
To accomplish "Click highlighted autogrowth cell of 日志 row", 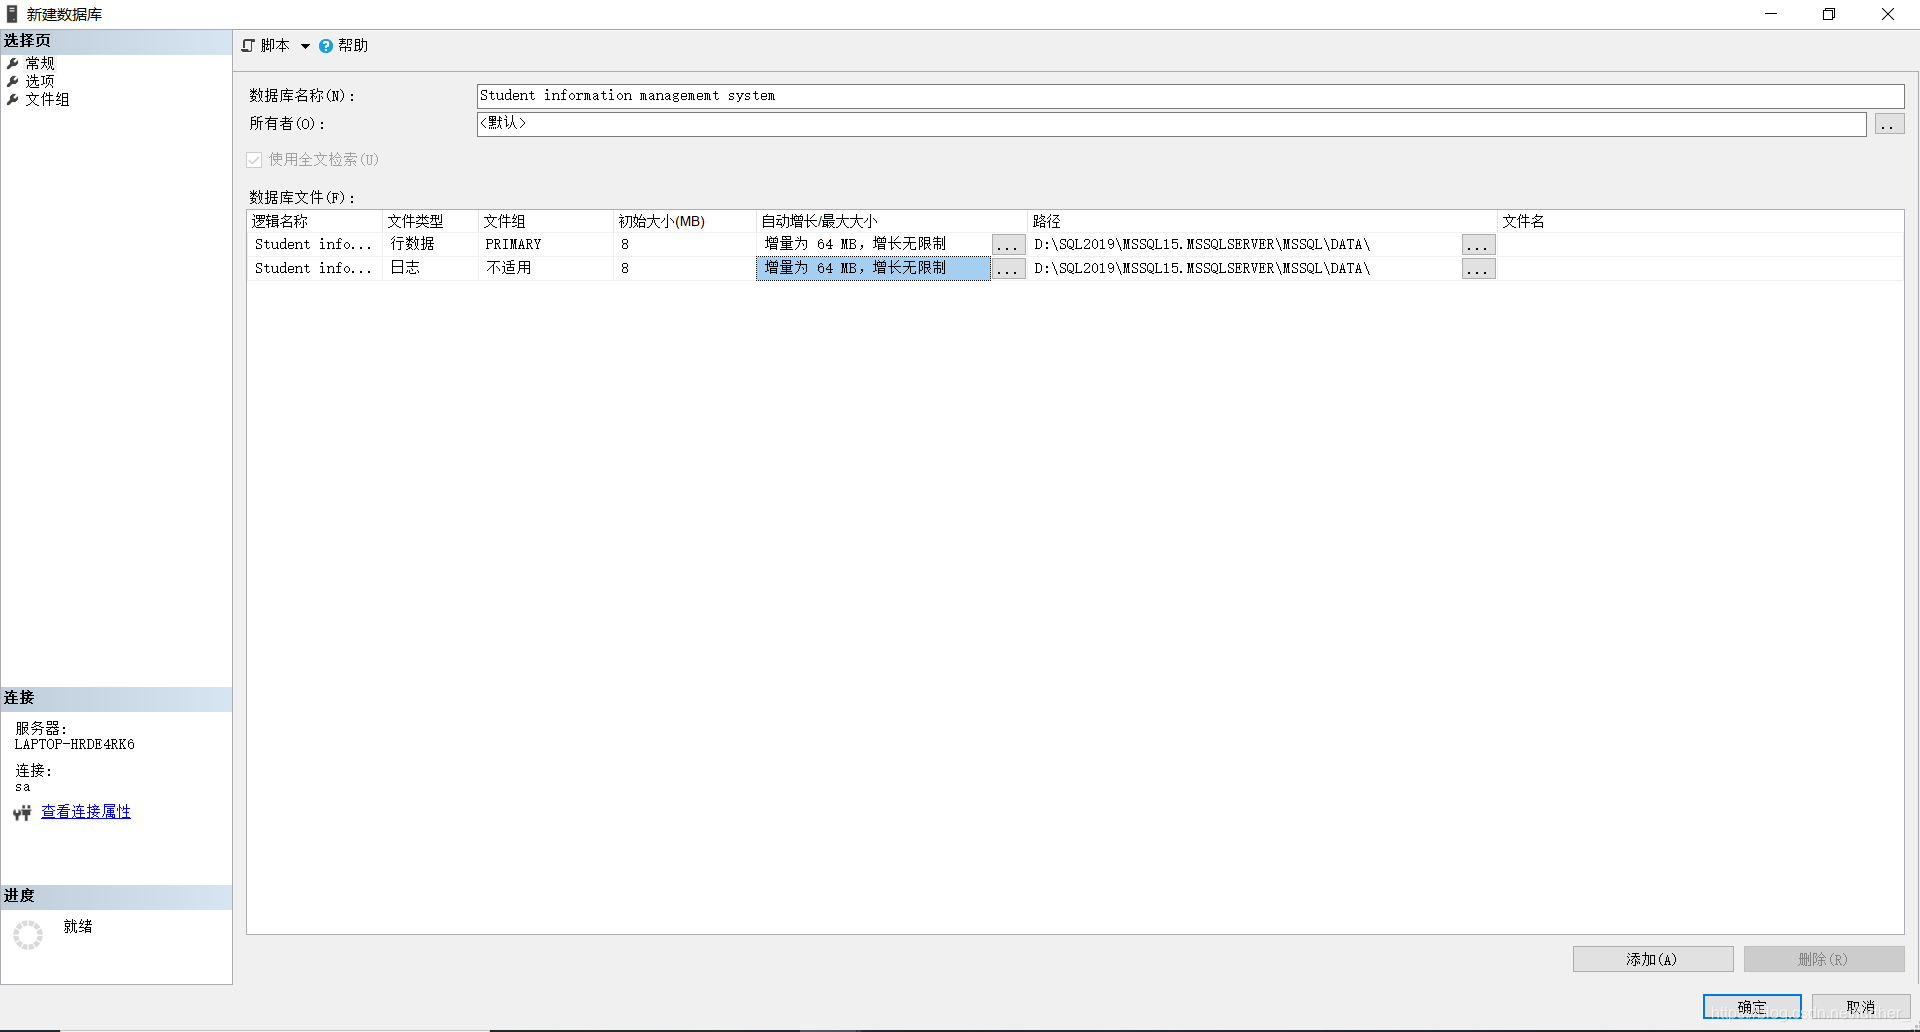I will [x=873, y=268].
